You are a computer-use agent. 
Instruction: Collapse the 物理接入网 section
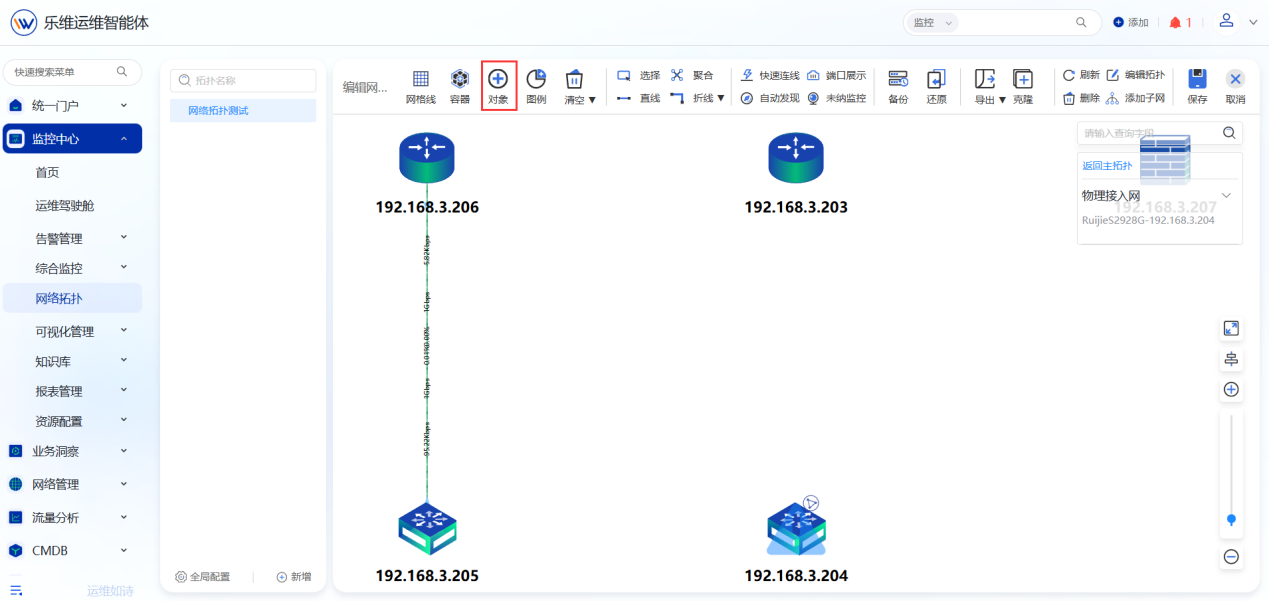[x=1226, y=196]
